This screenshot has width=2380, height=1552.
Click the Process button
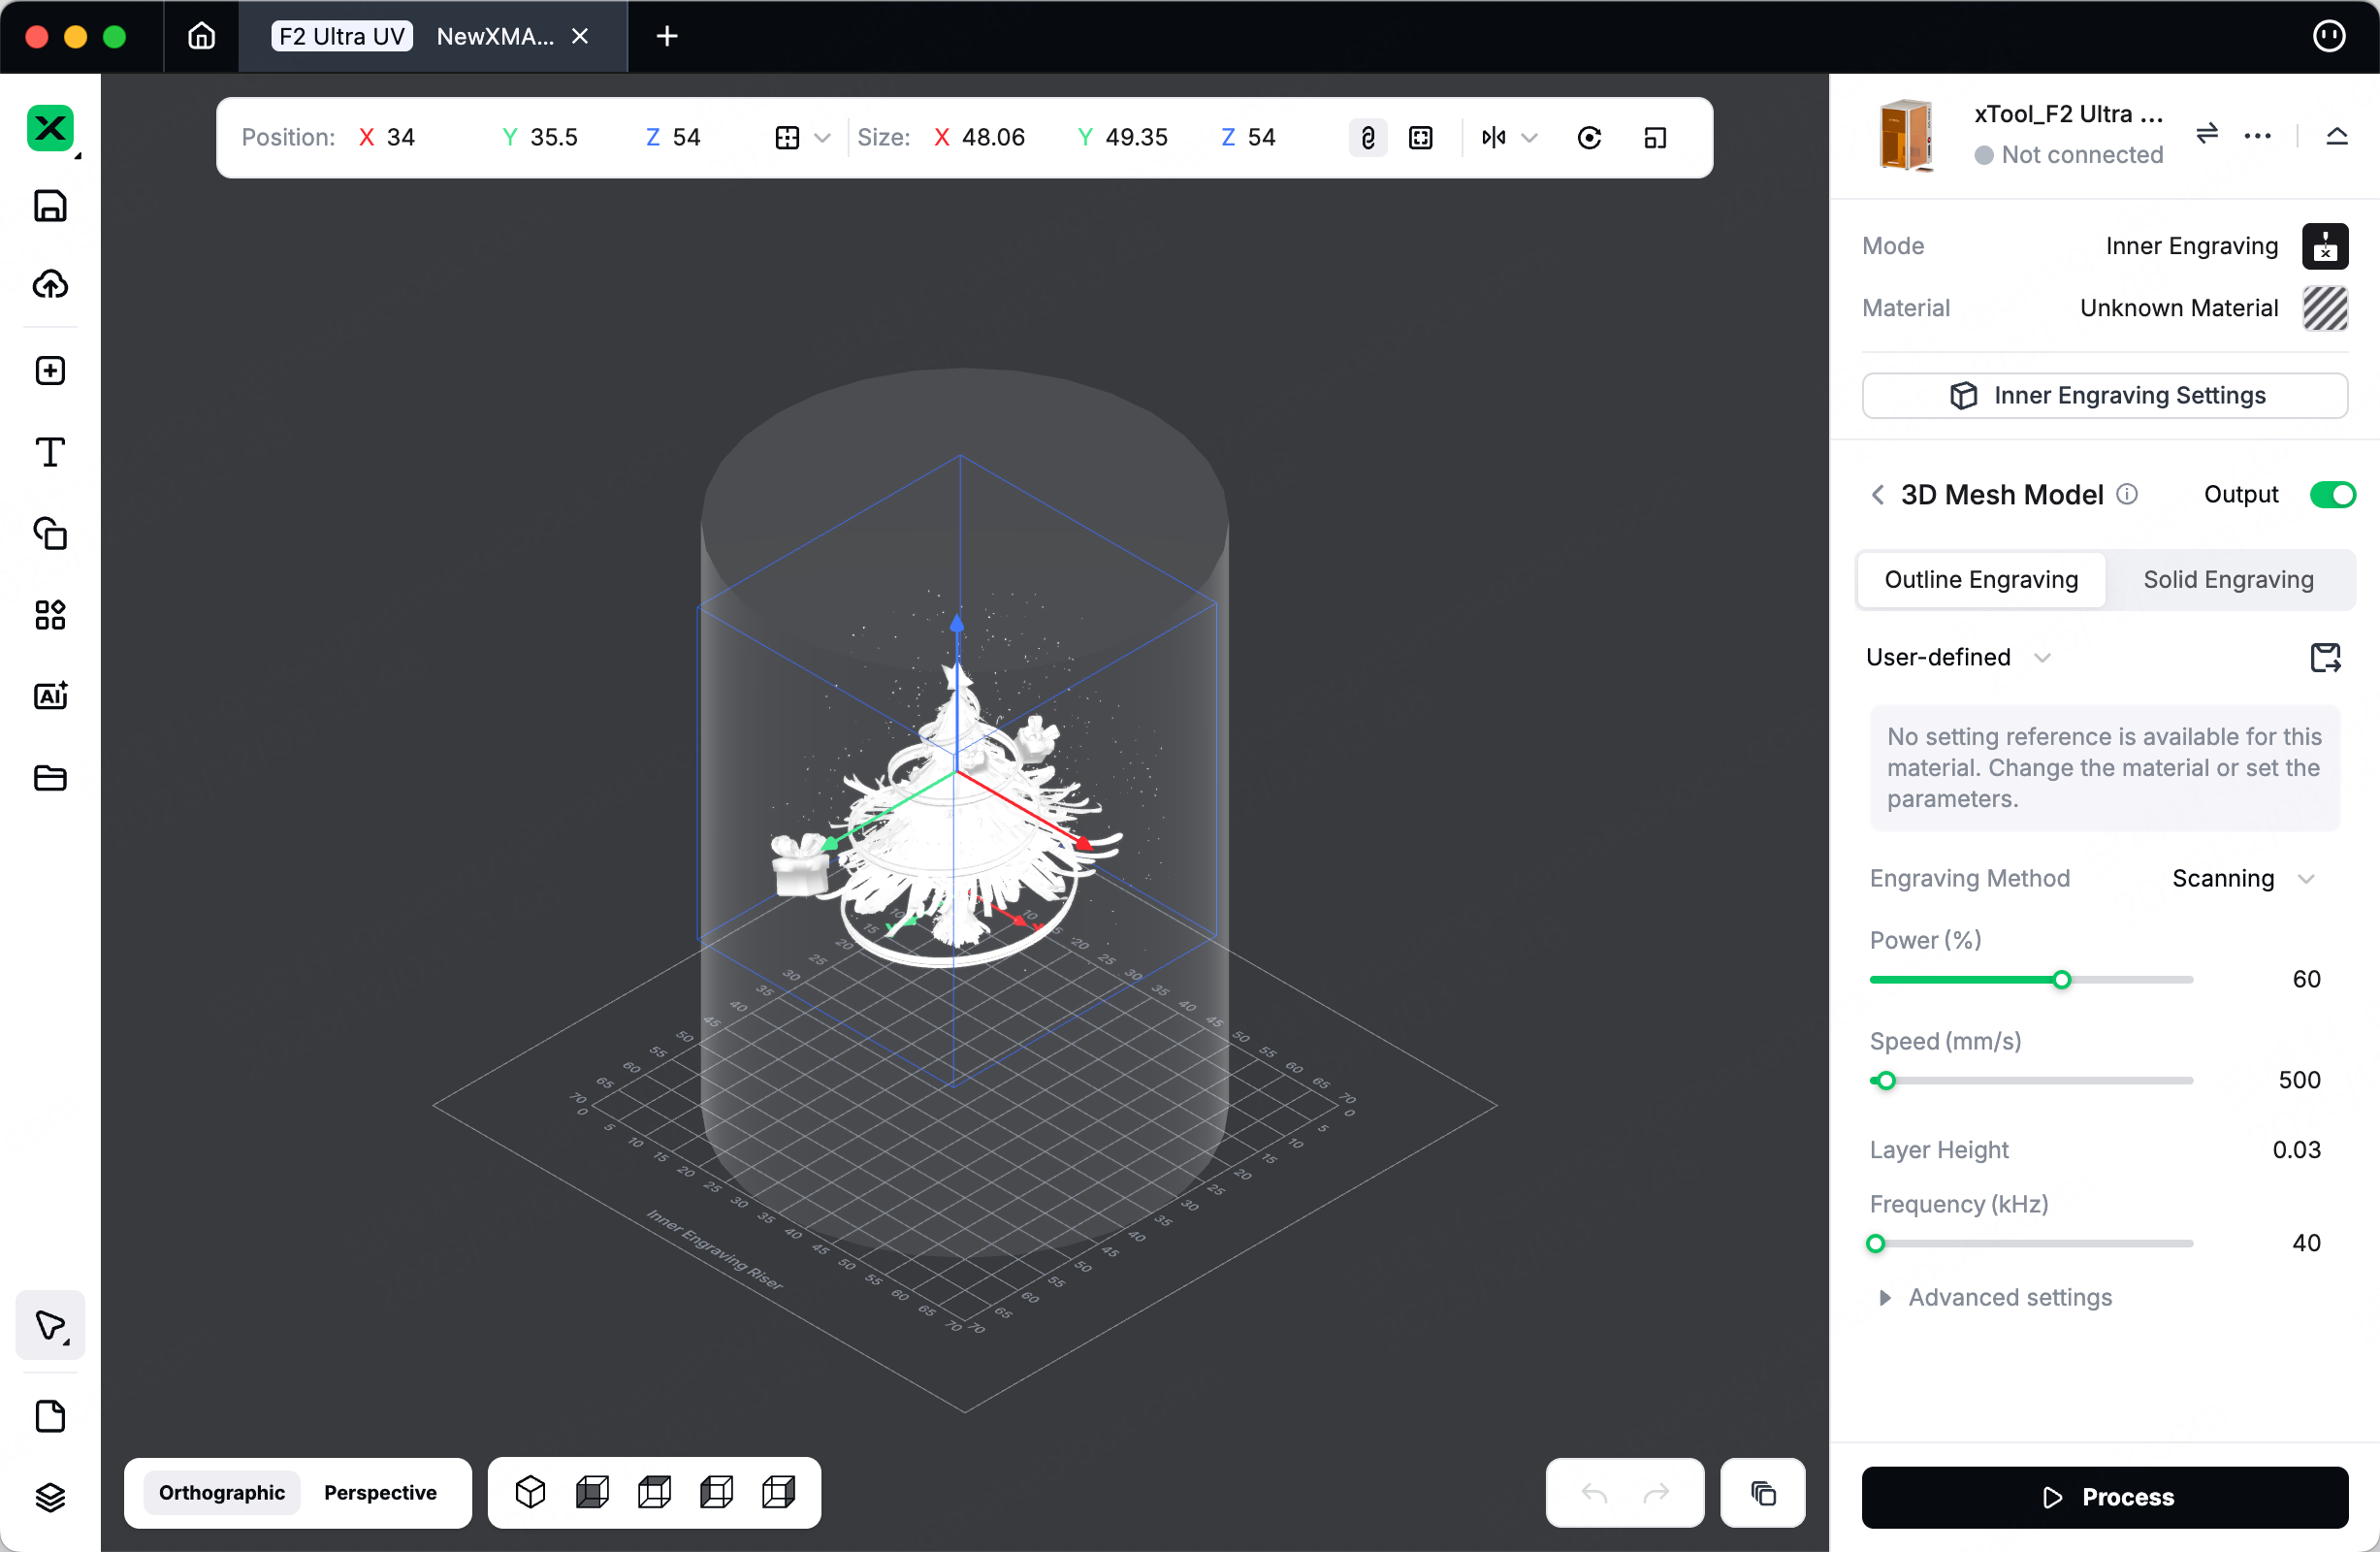[x=2105, y=1497]
